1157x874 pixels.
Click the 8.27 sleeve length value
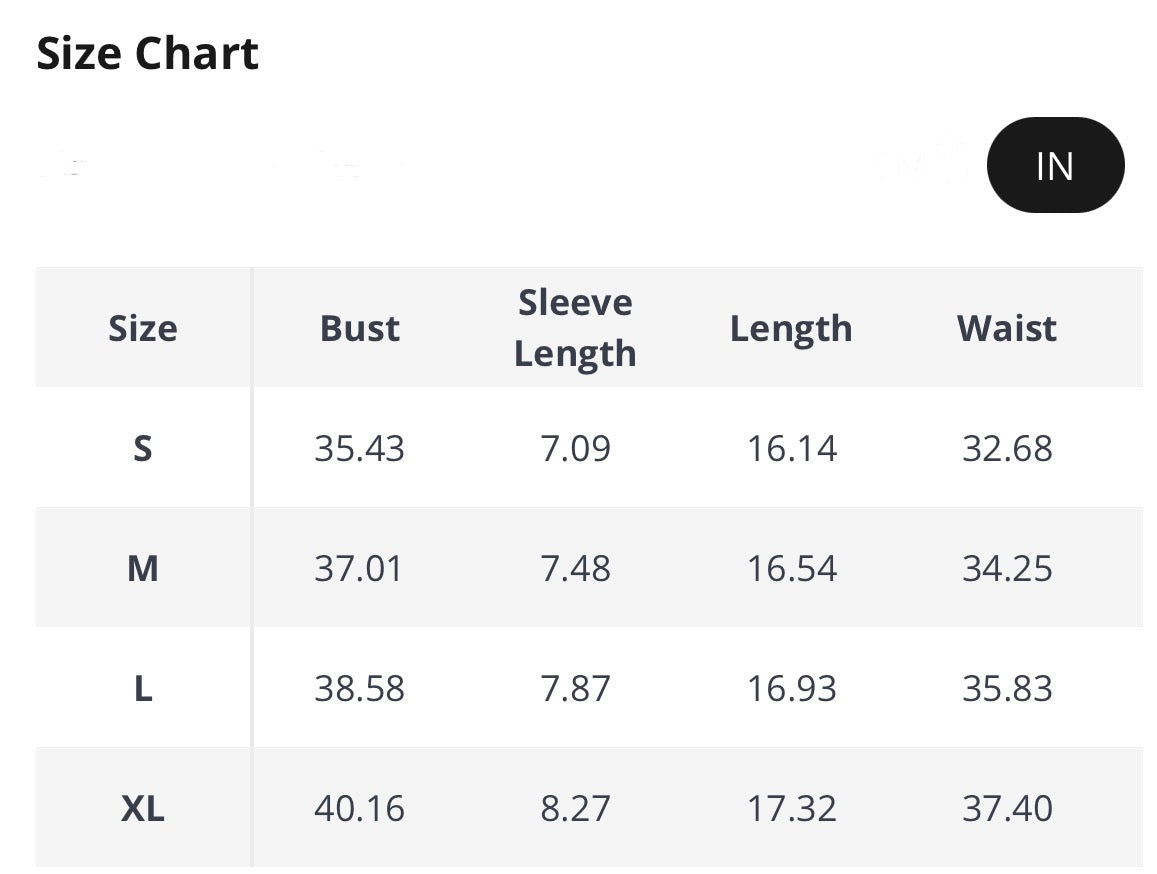coord(575,808)
